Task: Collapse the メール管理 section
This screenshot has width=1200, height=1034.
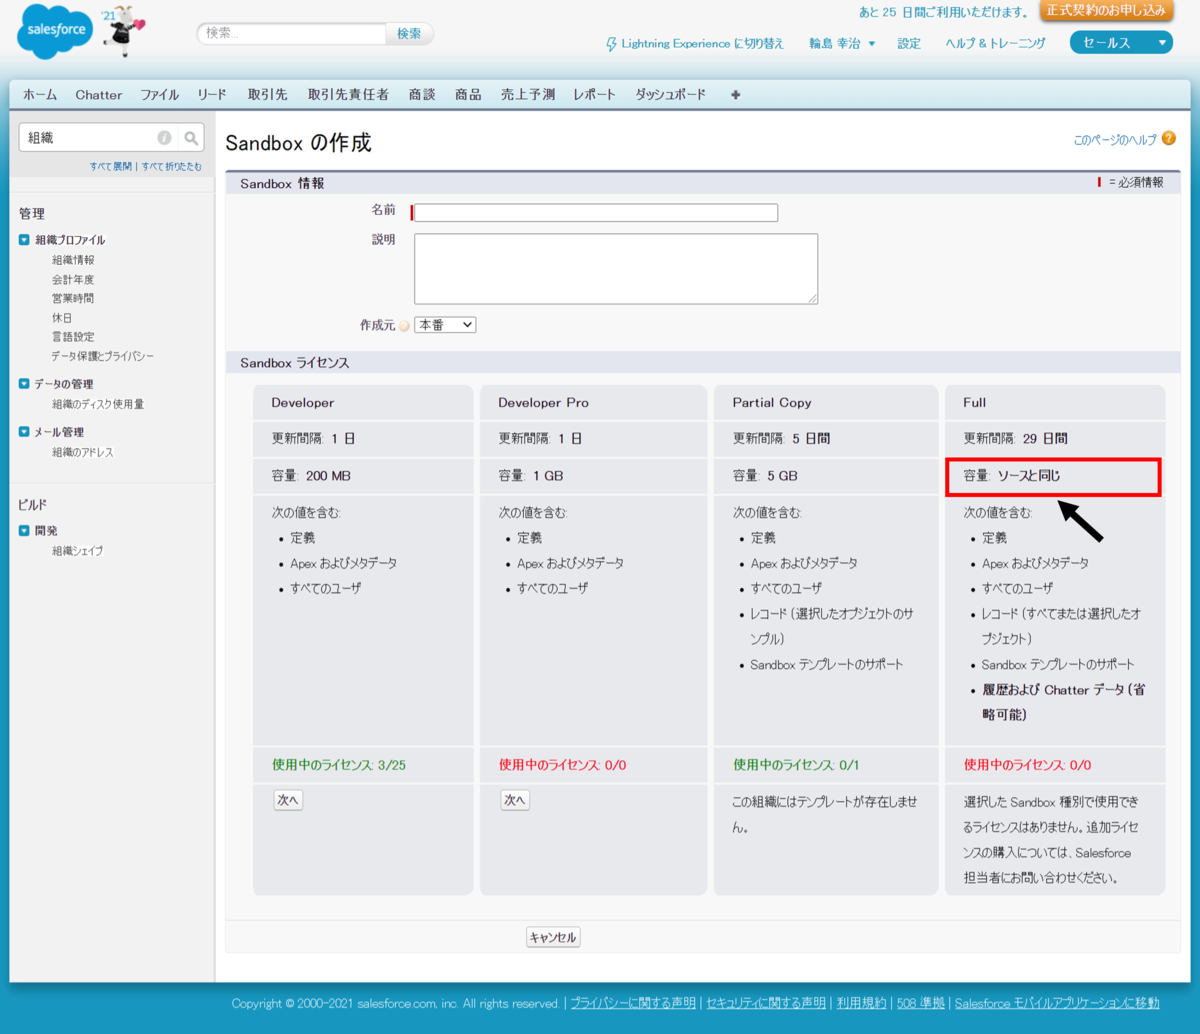Action: pos(25,432)
